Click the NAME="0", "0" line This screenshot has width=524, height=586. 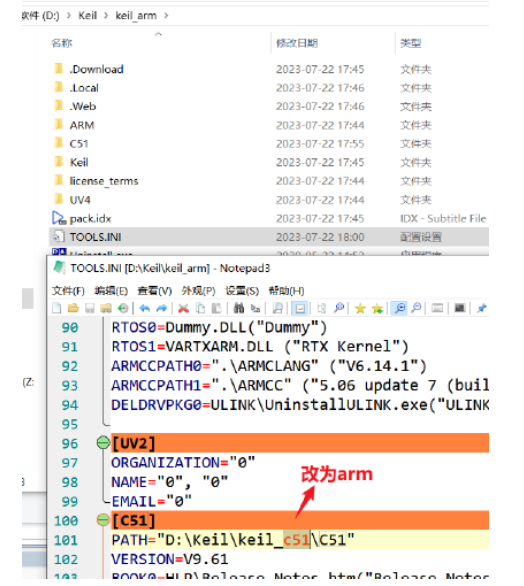pyautogui.click(x=169, y=482)
